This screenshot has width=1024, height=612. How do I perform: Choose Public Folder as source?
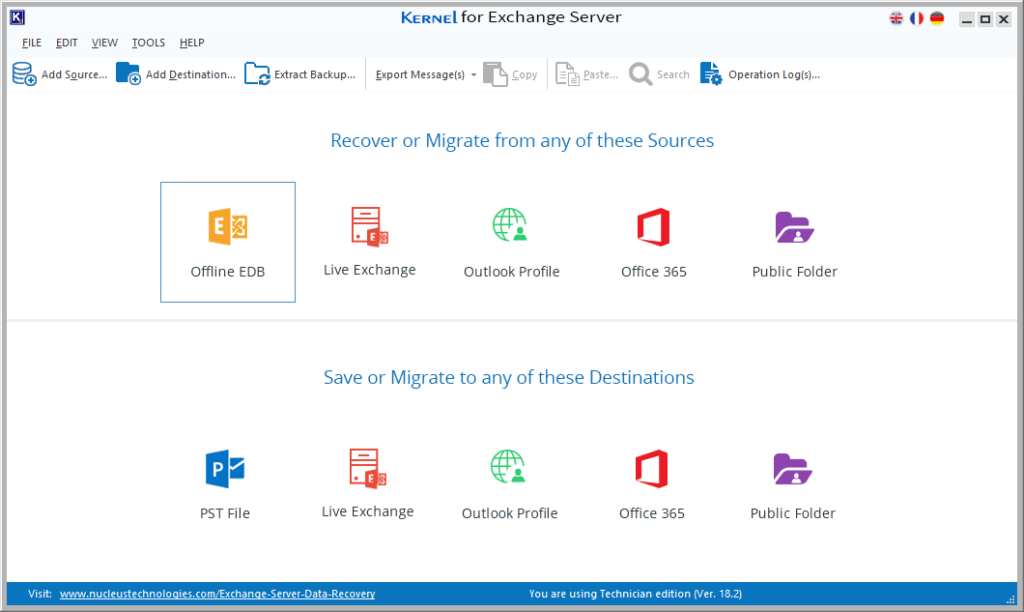(x=794, y=242)
